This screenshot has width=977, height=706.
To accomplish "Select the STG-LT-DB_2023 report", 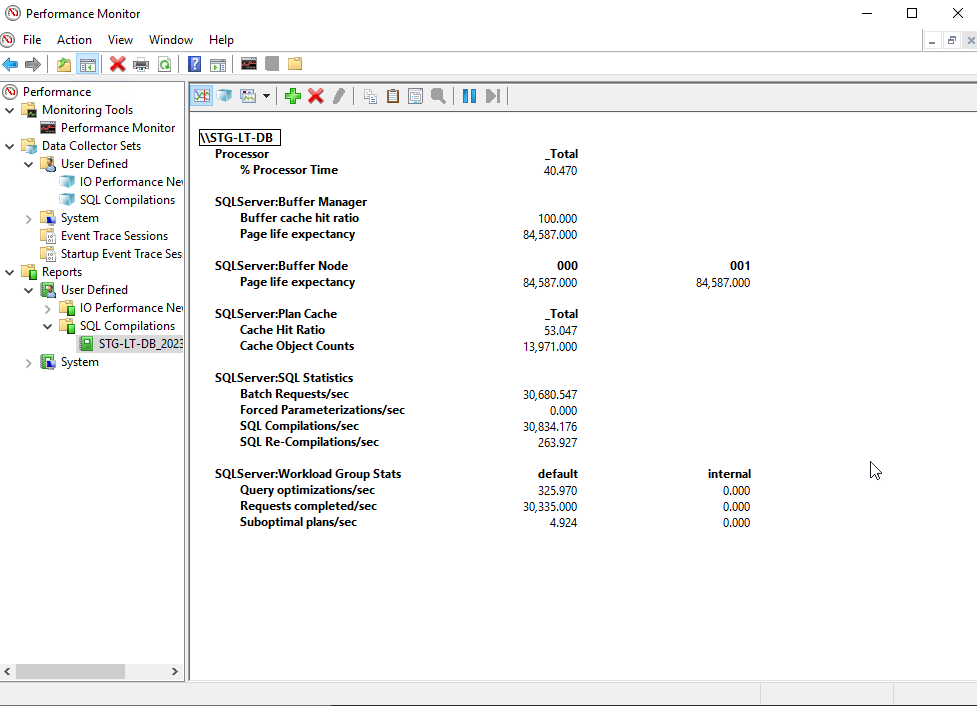I will tap(141, 344).
